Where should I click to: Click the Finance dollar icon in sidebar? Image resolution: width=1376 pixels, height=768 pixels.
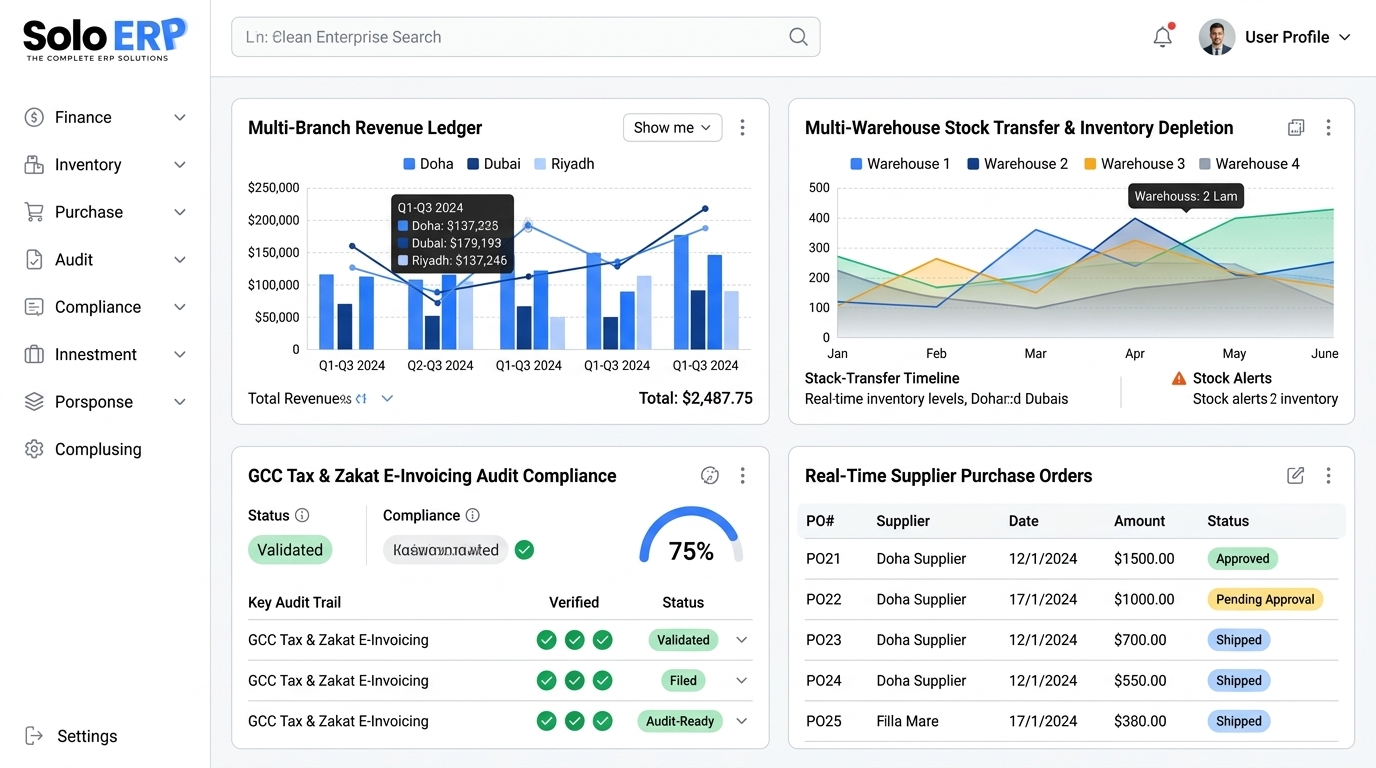[x=34, y=117]
